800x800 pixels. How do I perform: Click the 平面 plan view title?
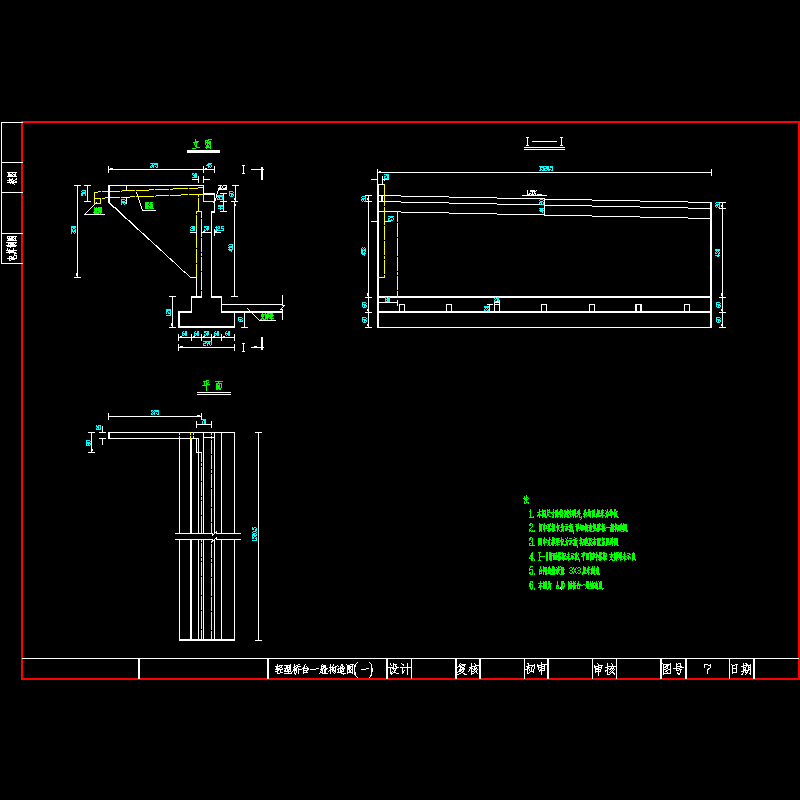click(x=213, y=385)
